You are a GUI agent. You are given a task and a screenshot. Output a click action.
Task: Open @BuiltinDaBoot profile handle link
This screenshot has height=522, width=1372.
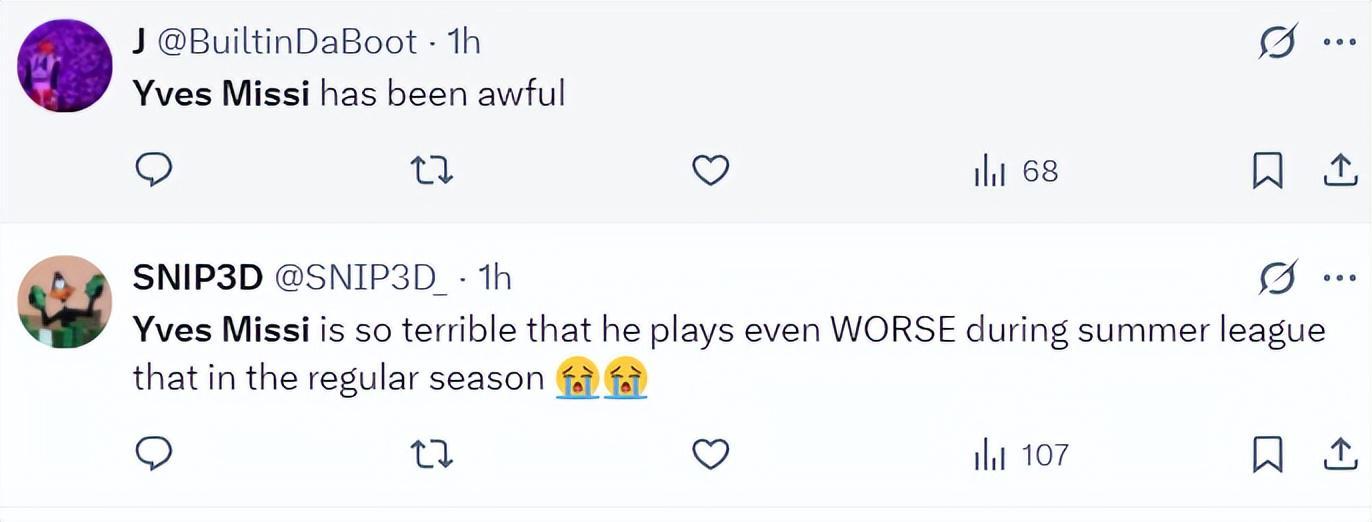coord(288,41)
